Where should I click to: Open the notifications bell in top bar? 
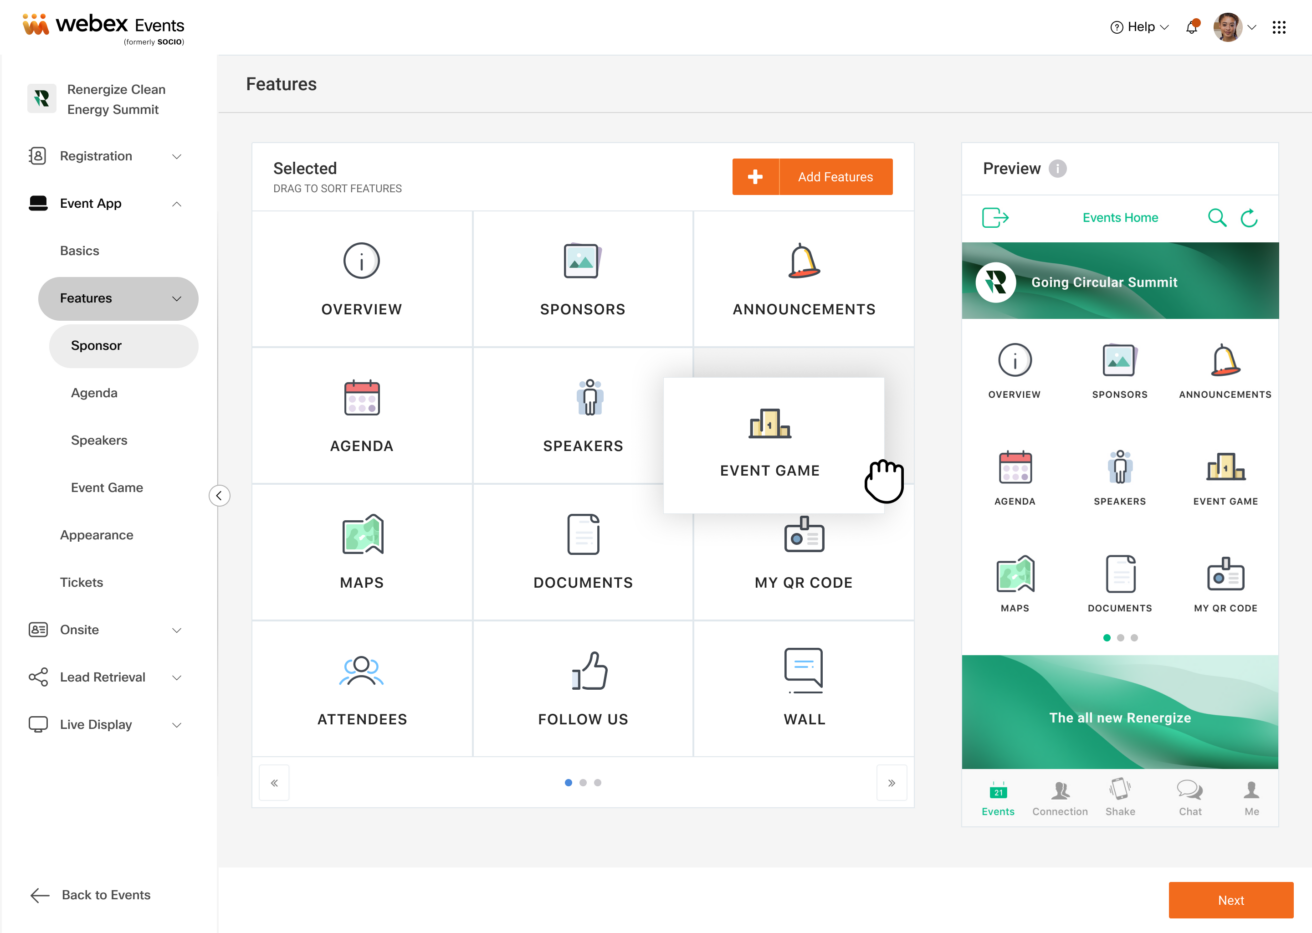[1192, 27]
